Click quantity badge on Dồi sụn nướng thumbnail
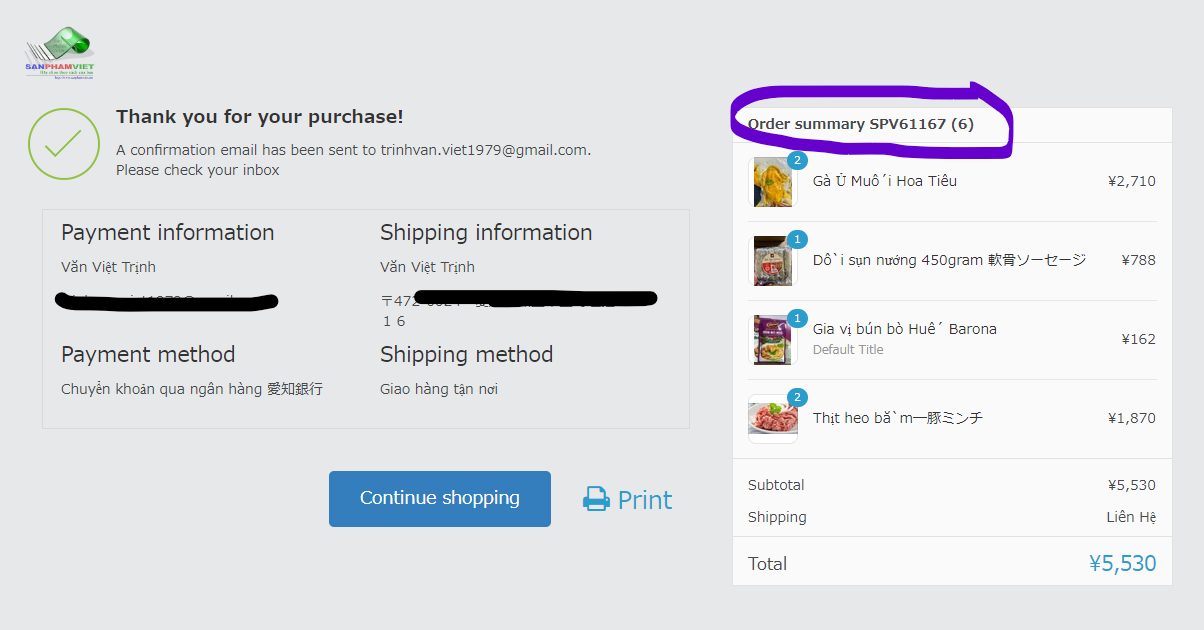Screen dimensions: 1204x630 point(797,239)
